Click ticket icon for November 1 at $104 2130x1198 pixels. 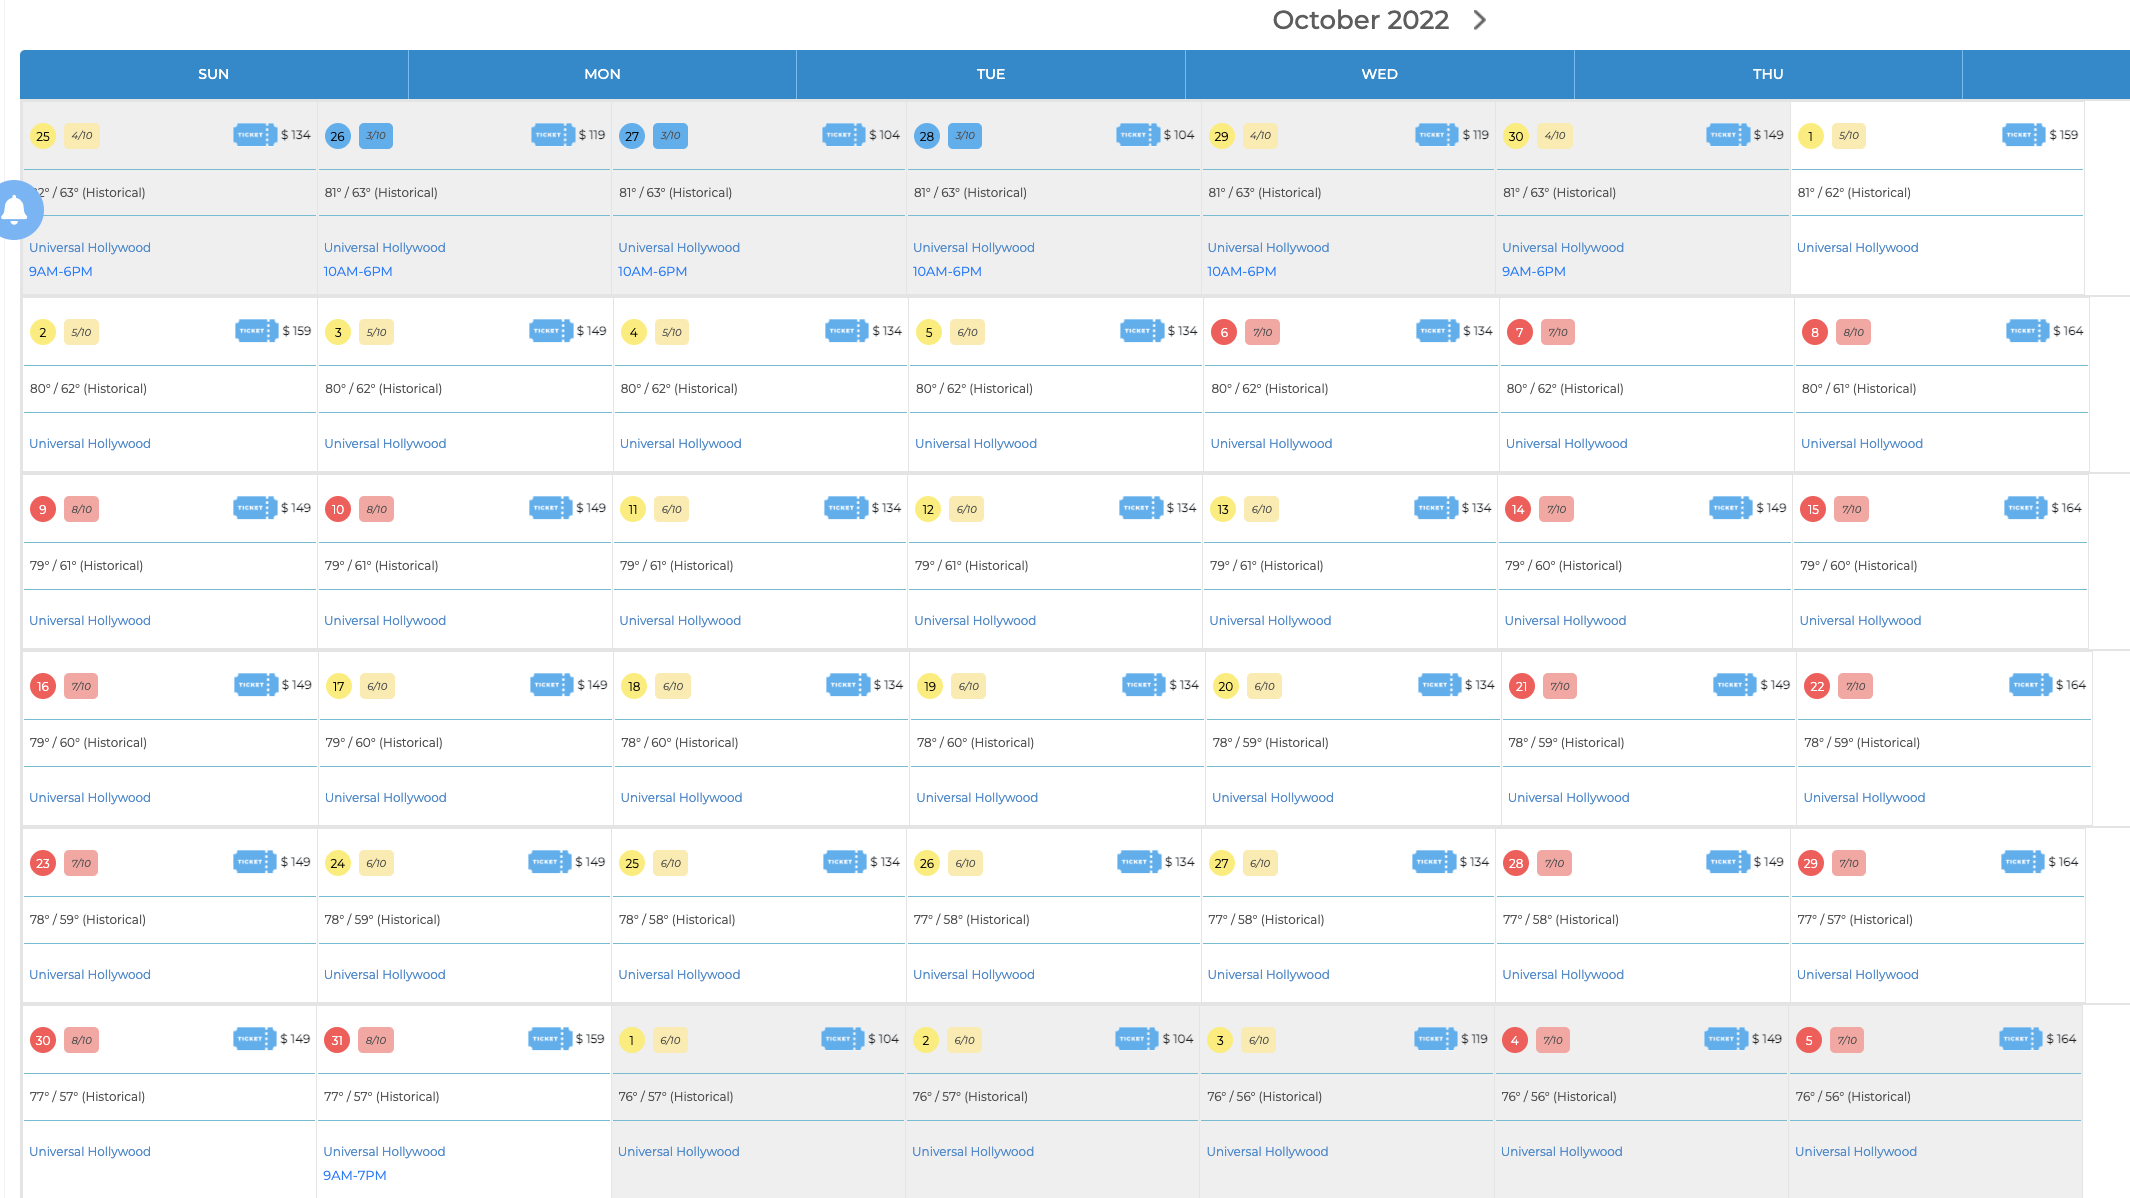[842, 1039]
